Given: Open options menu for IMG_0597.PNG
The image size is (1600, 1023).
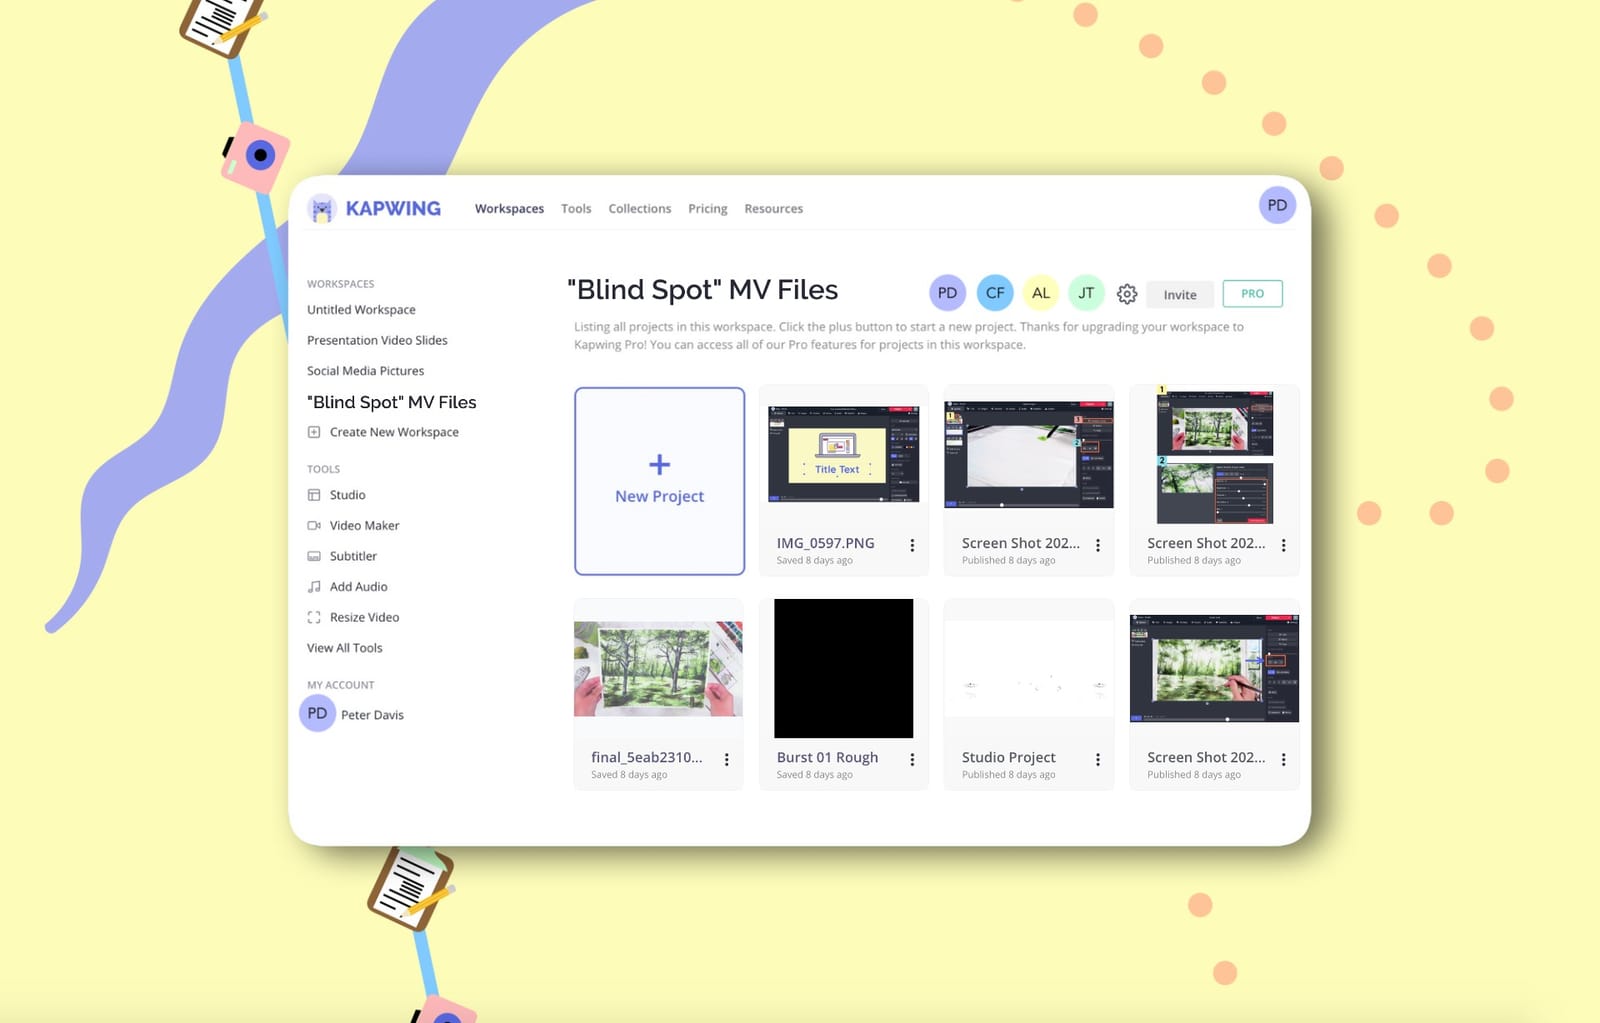Looking at the screenshot, I should click(912, 545).
